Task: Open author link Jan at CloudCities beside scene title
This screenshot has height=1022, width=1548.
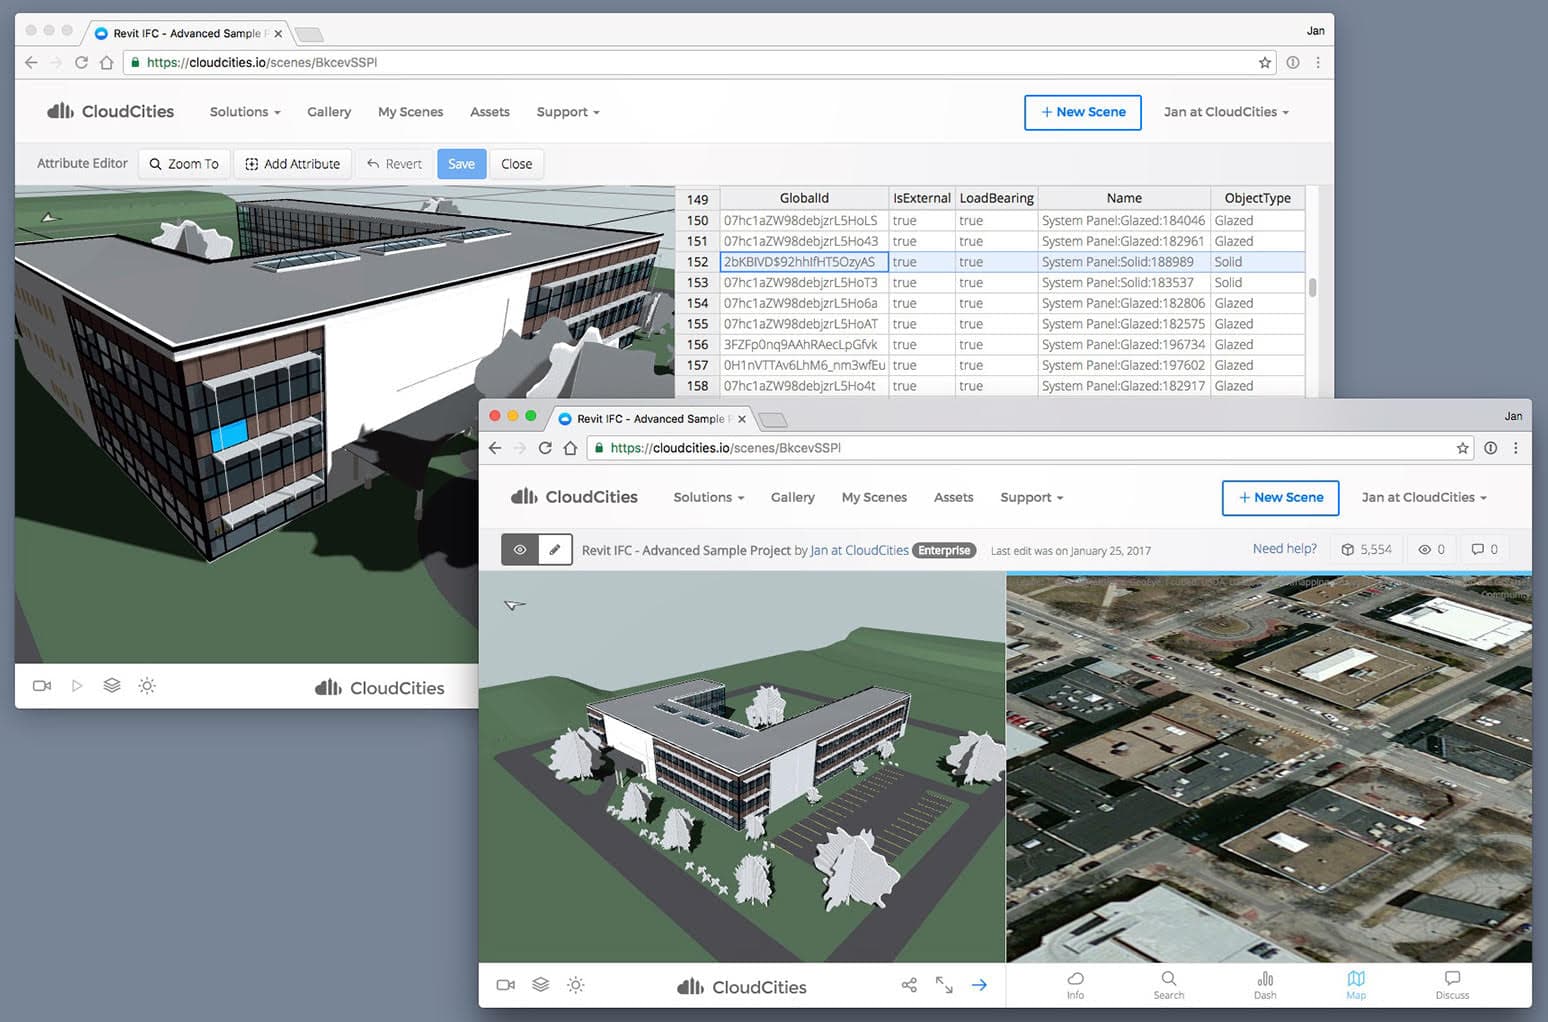Action: click(x=859, y=550)
